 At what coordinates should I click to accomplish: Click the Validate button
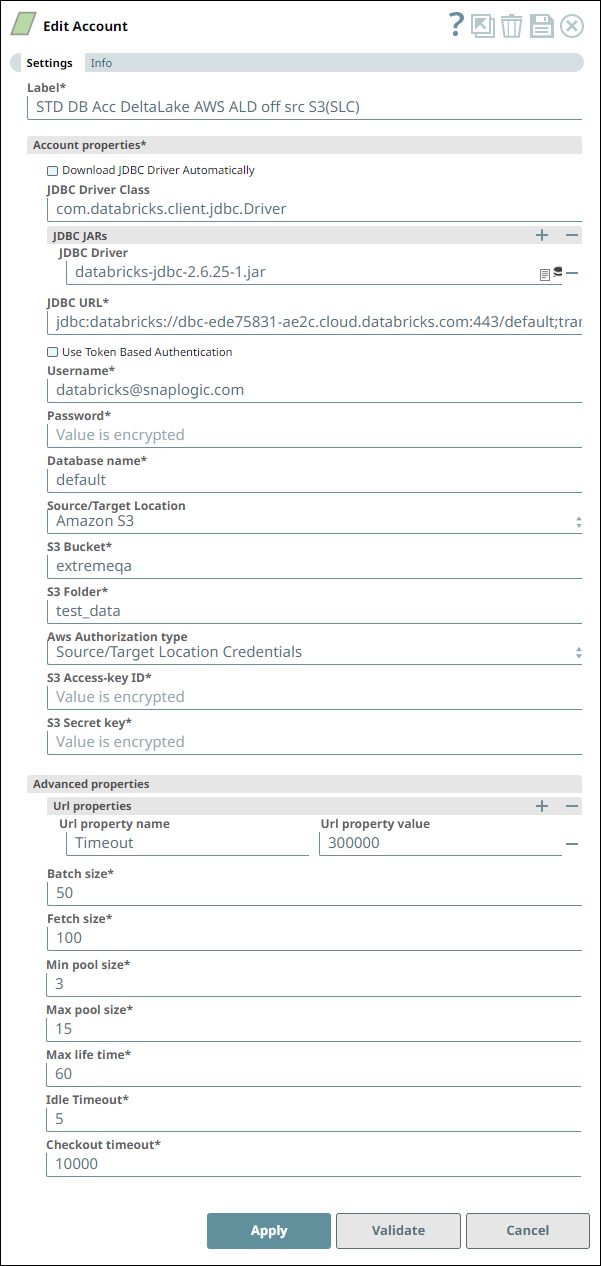(x=398, y=1231)
